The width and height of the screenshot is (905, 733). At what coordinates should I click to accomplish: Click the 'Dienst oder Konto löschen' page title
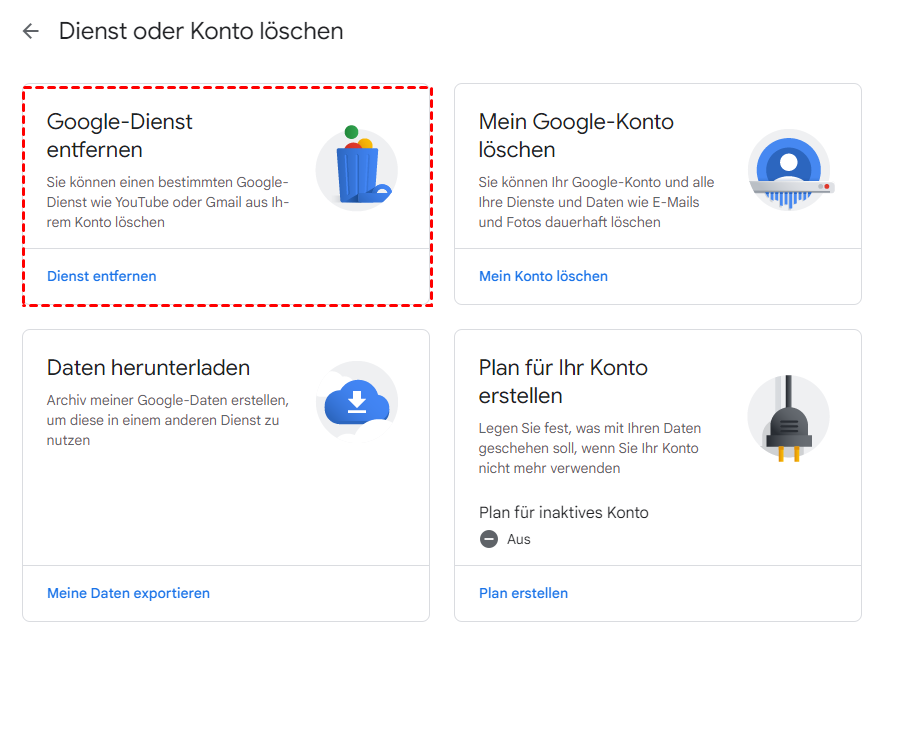coord(201,31)
